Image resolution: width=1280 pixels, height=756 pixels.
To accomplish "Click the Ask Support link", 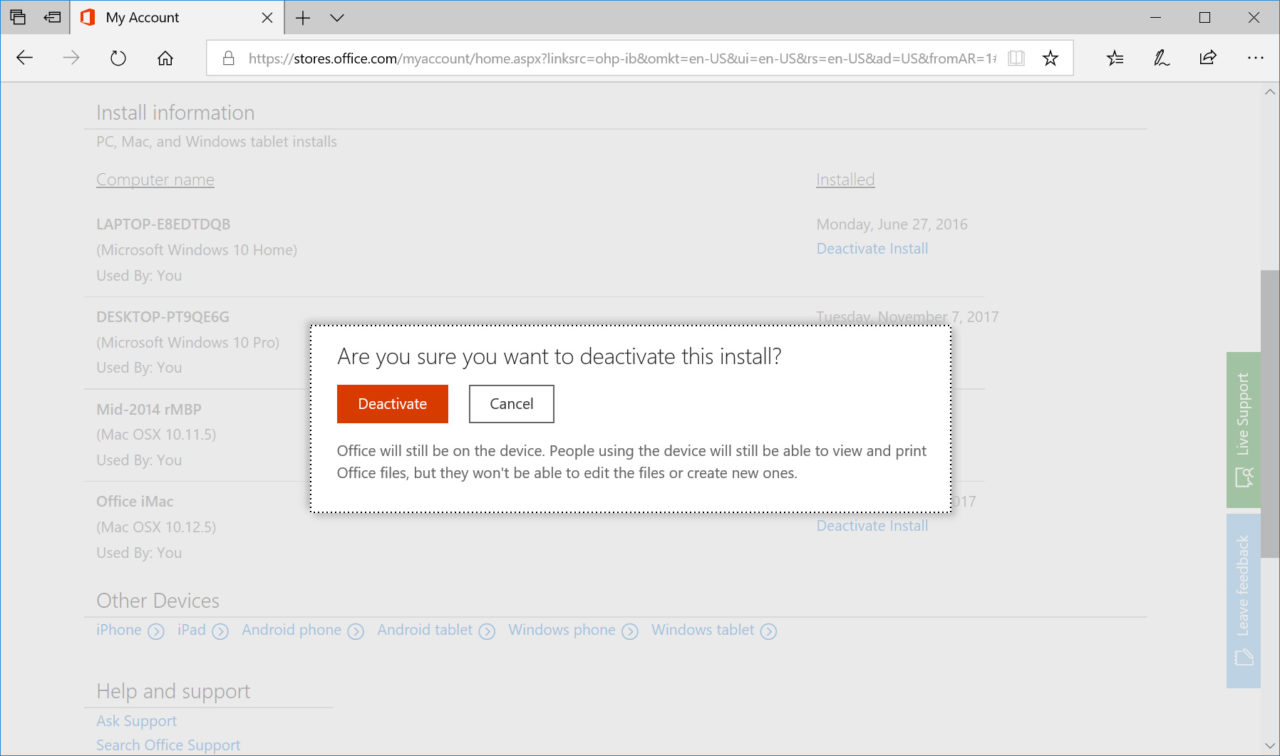I will (136, 721).
